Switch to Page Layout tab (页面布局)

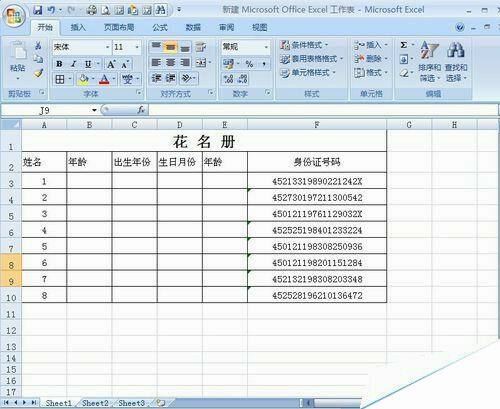(119, 28)
